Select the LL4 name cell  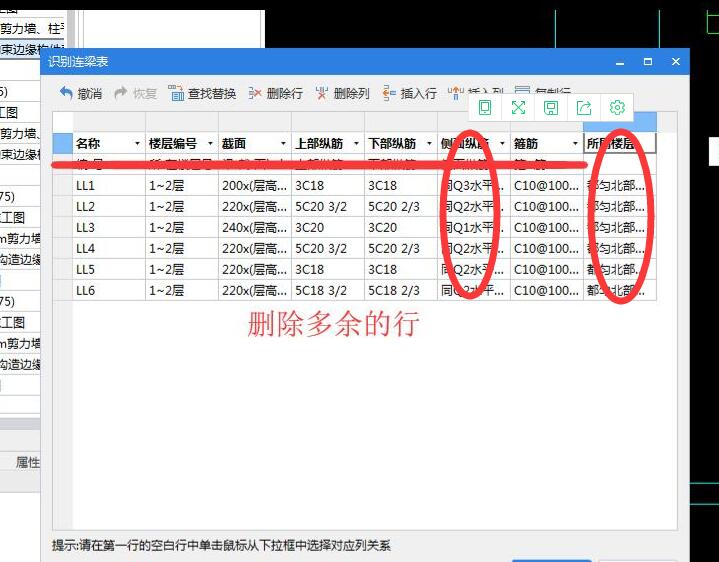[109, 248]
